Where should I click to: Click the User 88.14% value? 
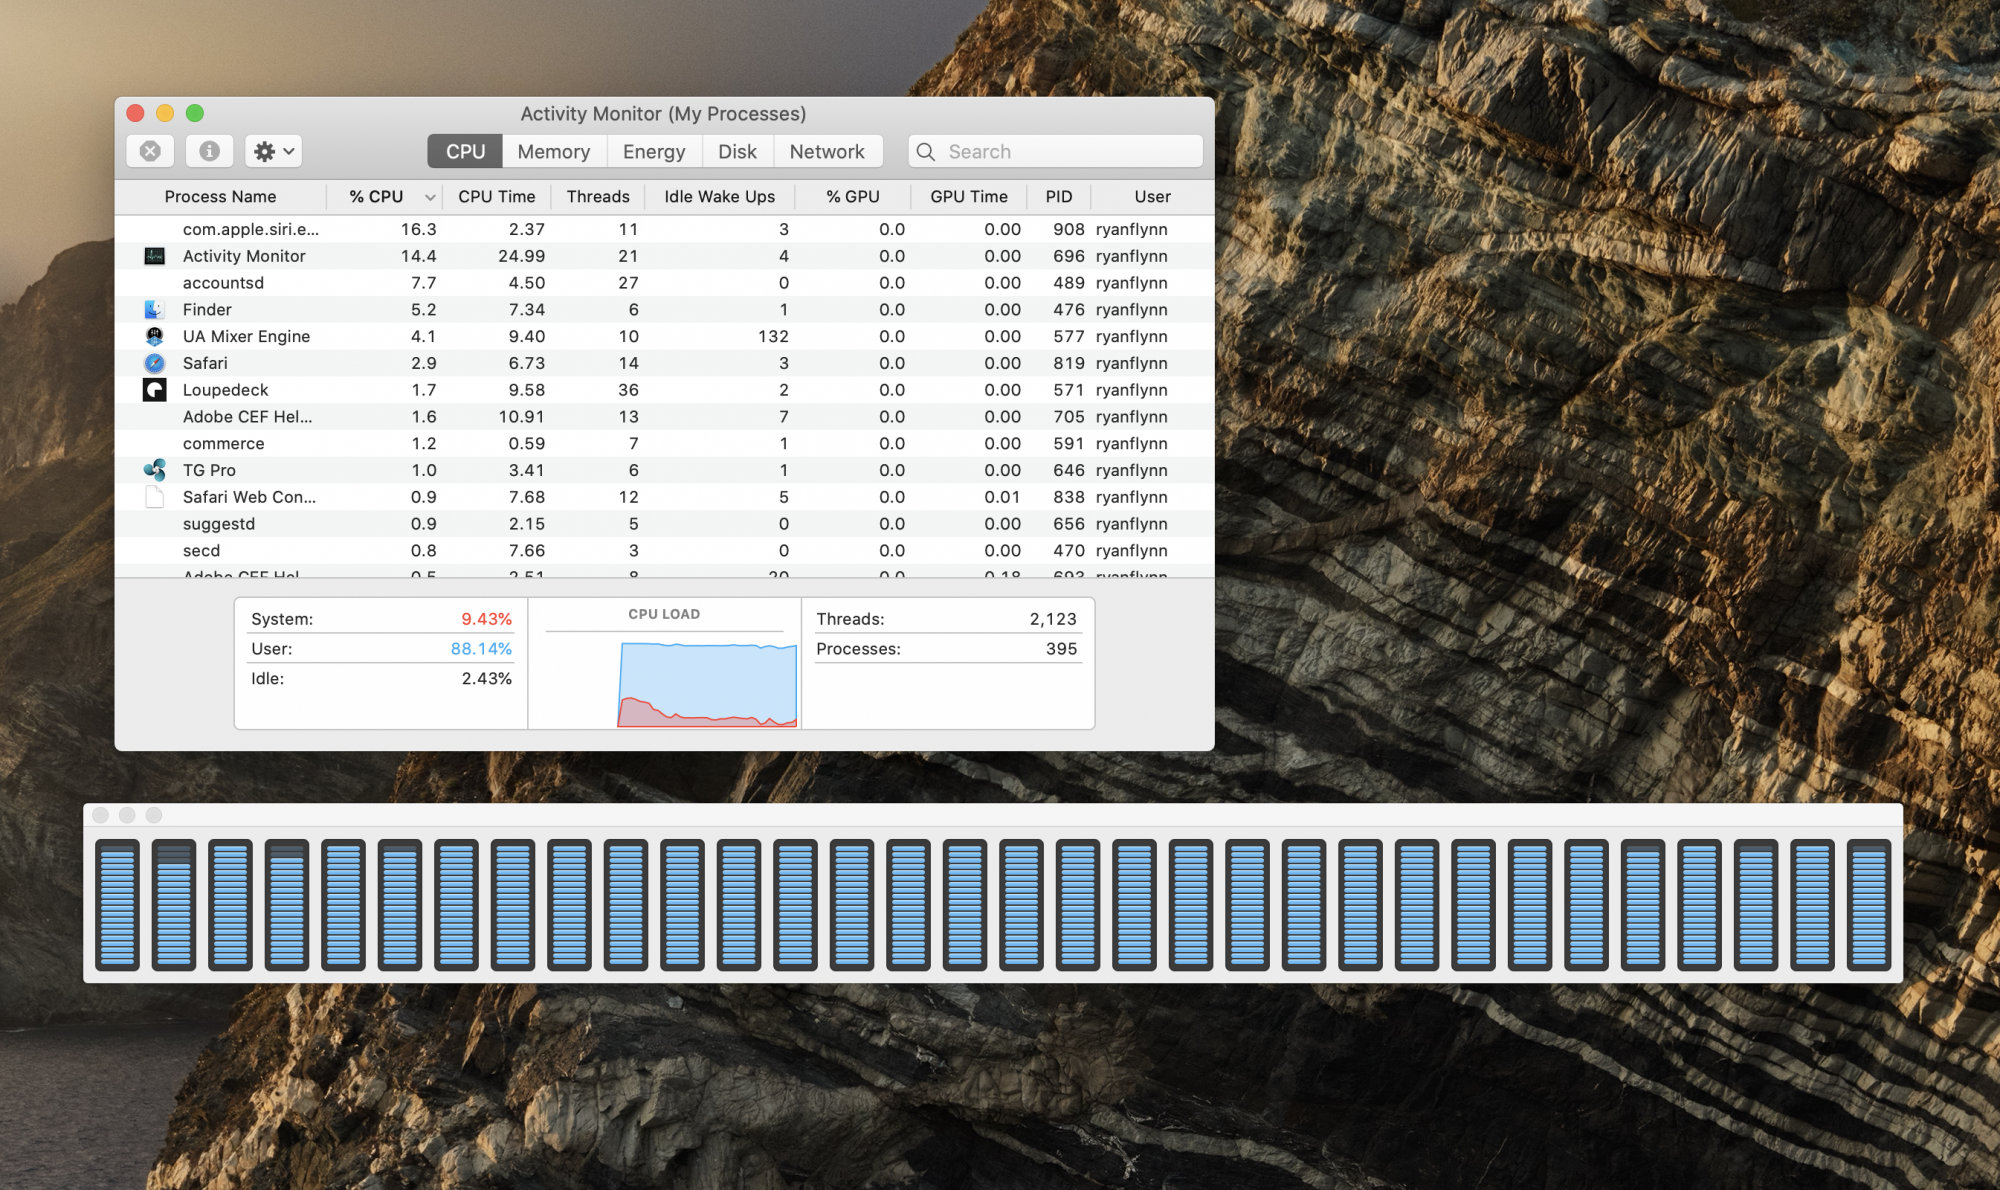[481, 649]
